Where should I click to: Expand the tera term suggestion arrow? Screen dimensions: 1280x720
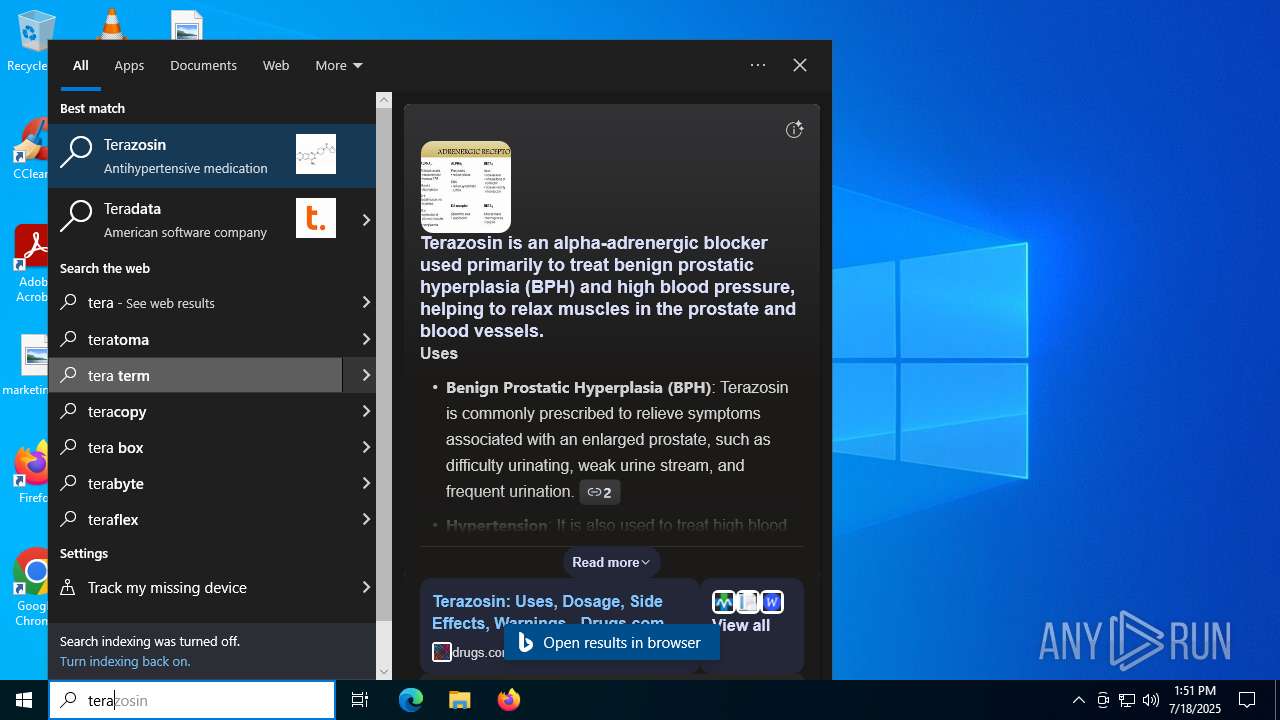click(x=366, y=375)
